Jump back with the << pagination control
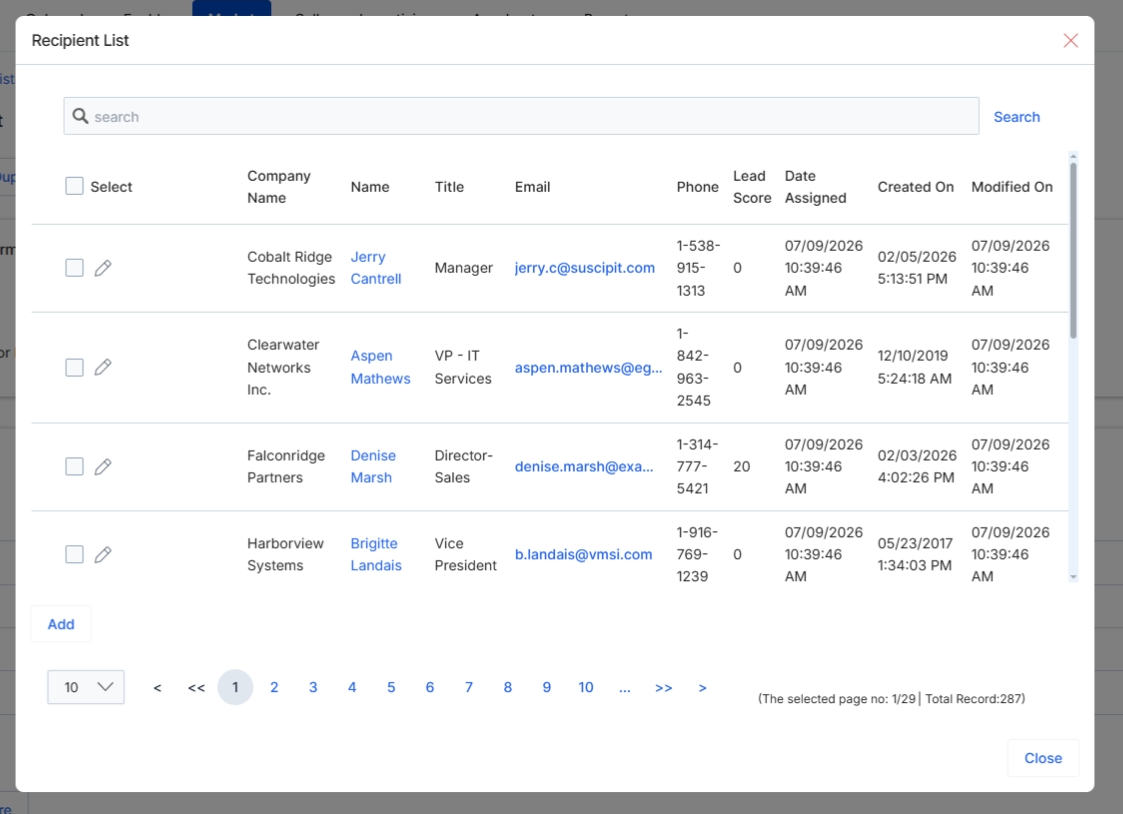The image size is (1123, 814). click(196, 688)
